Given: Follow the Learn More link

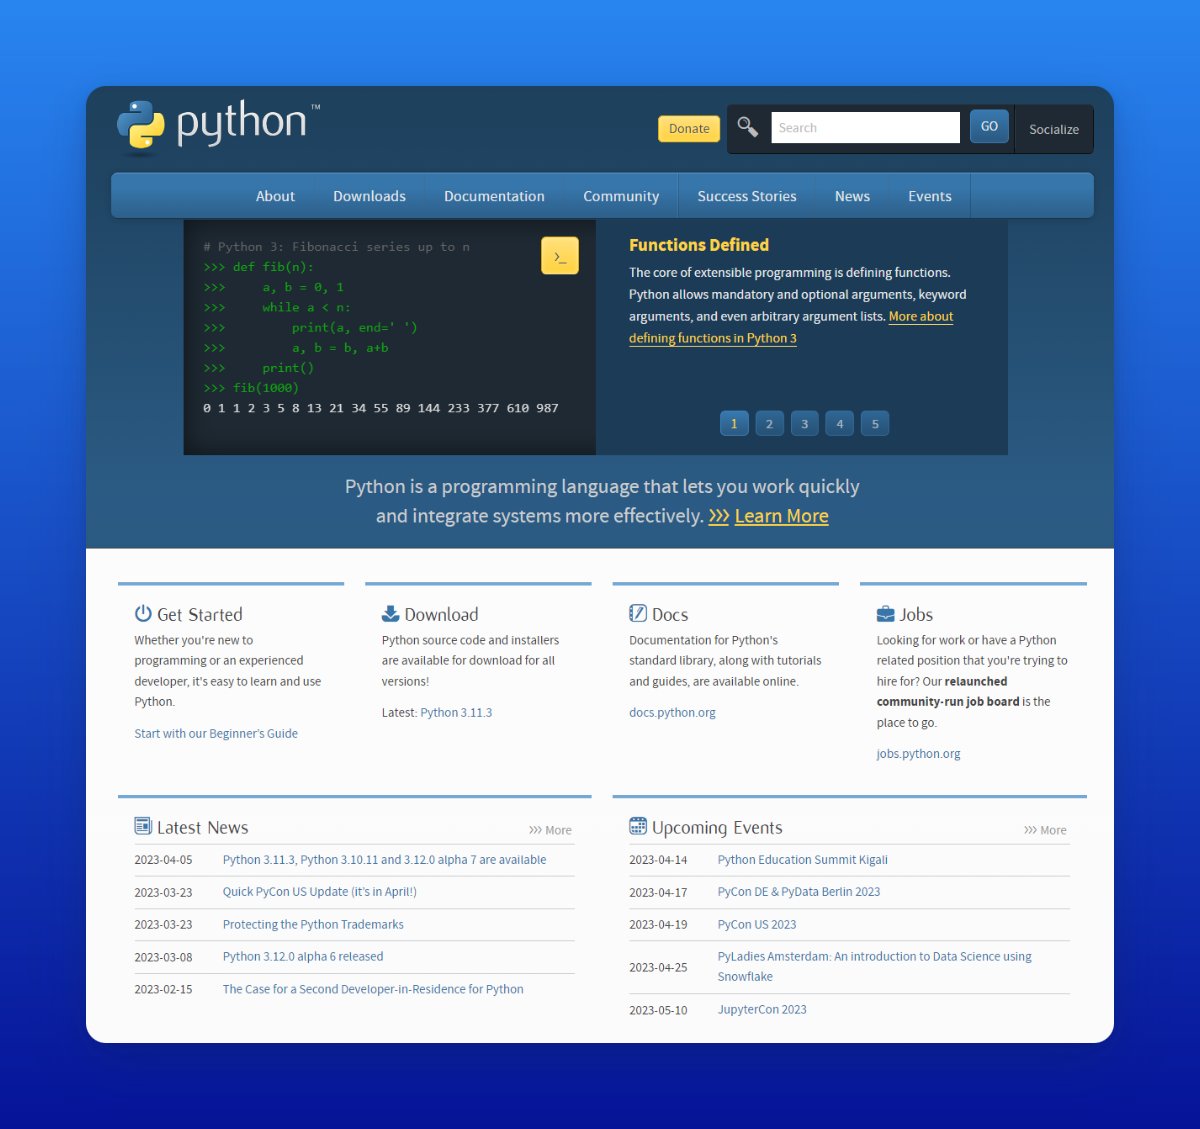Looking at the screenshot, I should click(781, 516).
